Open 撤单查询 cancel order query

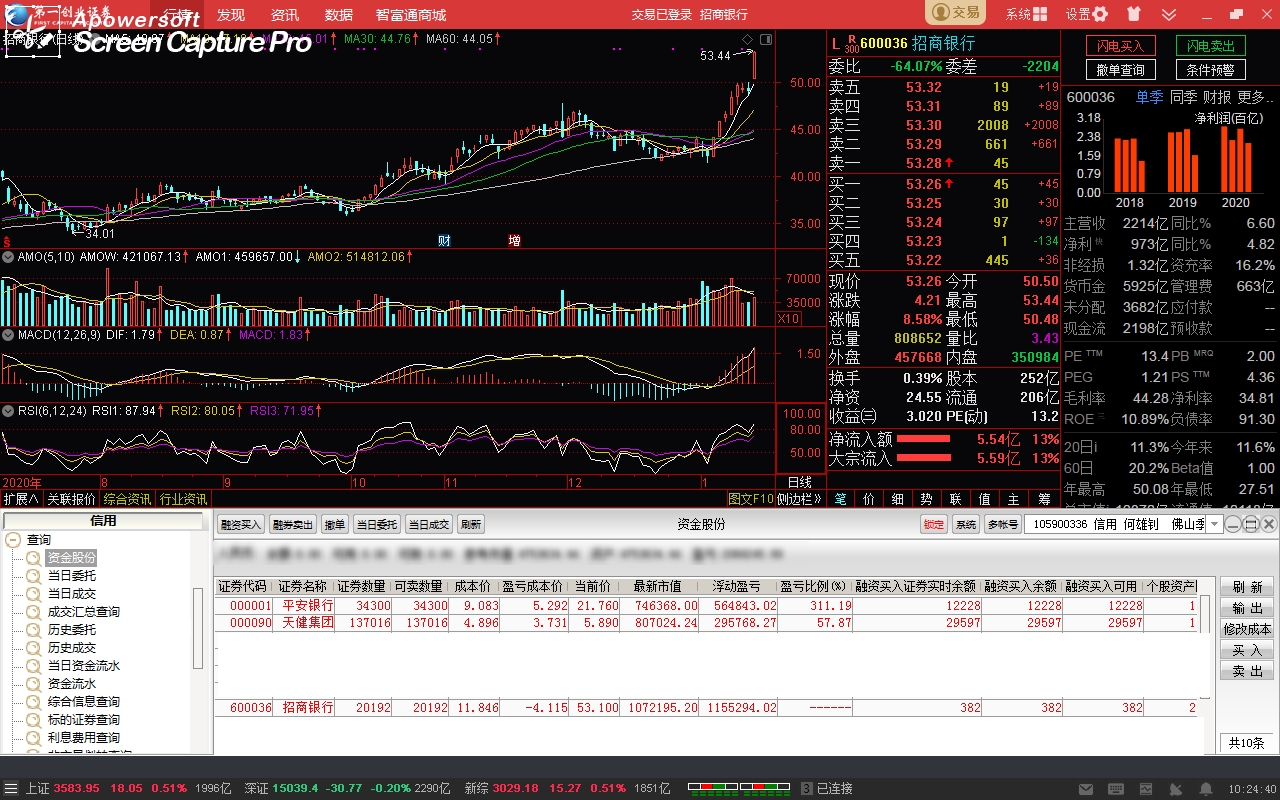[1121, 70]
